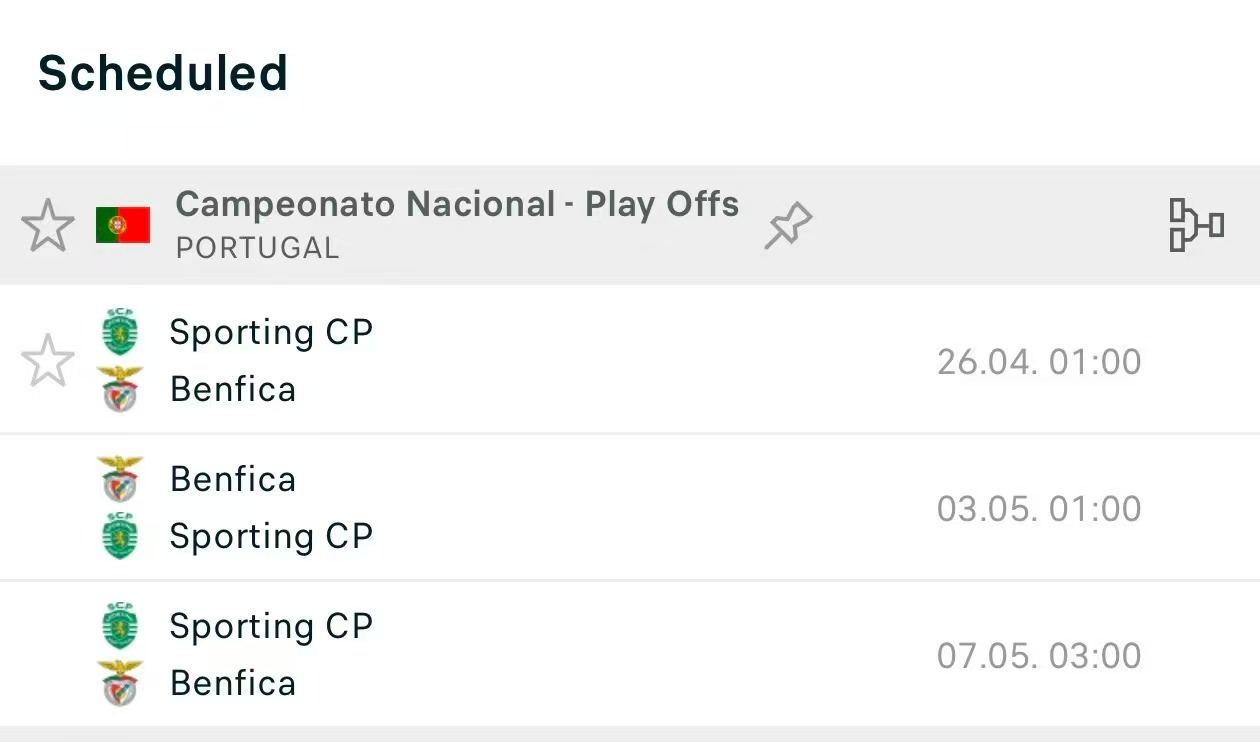Open Benfica away team name in 07.05 match
This screenshot has height=742, width=1260.
tap(233, 683)
